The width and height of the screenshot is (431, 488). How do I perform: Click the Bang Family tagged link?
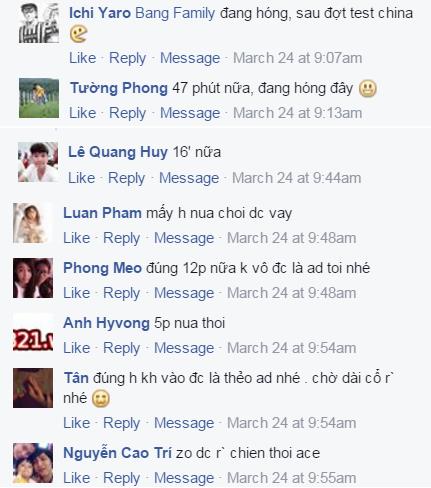(175, 13)
